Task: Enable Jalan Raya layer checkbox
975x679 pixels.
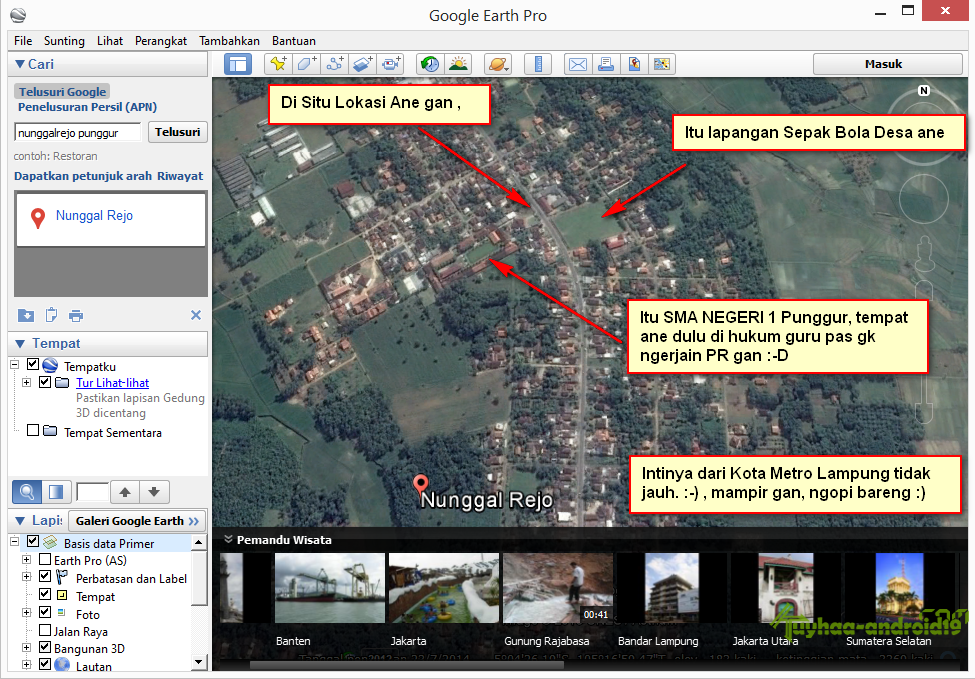Action: [45, 630]
